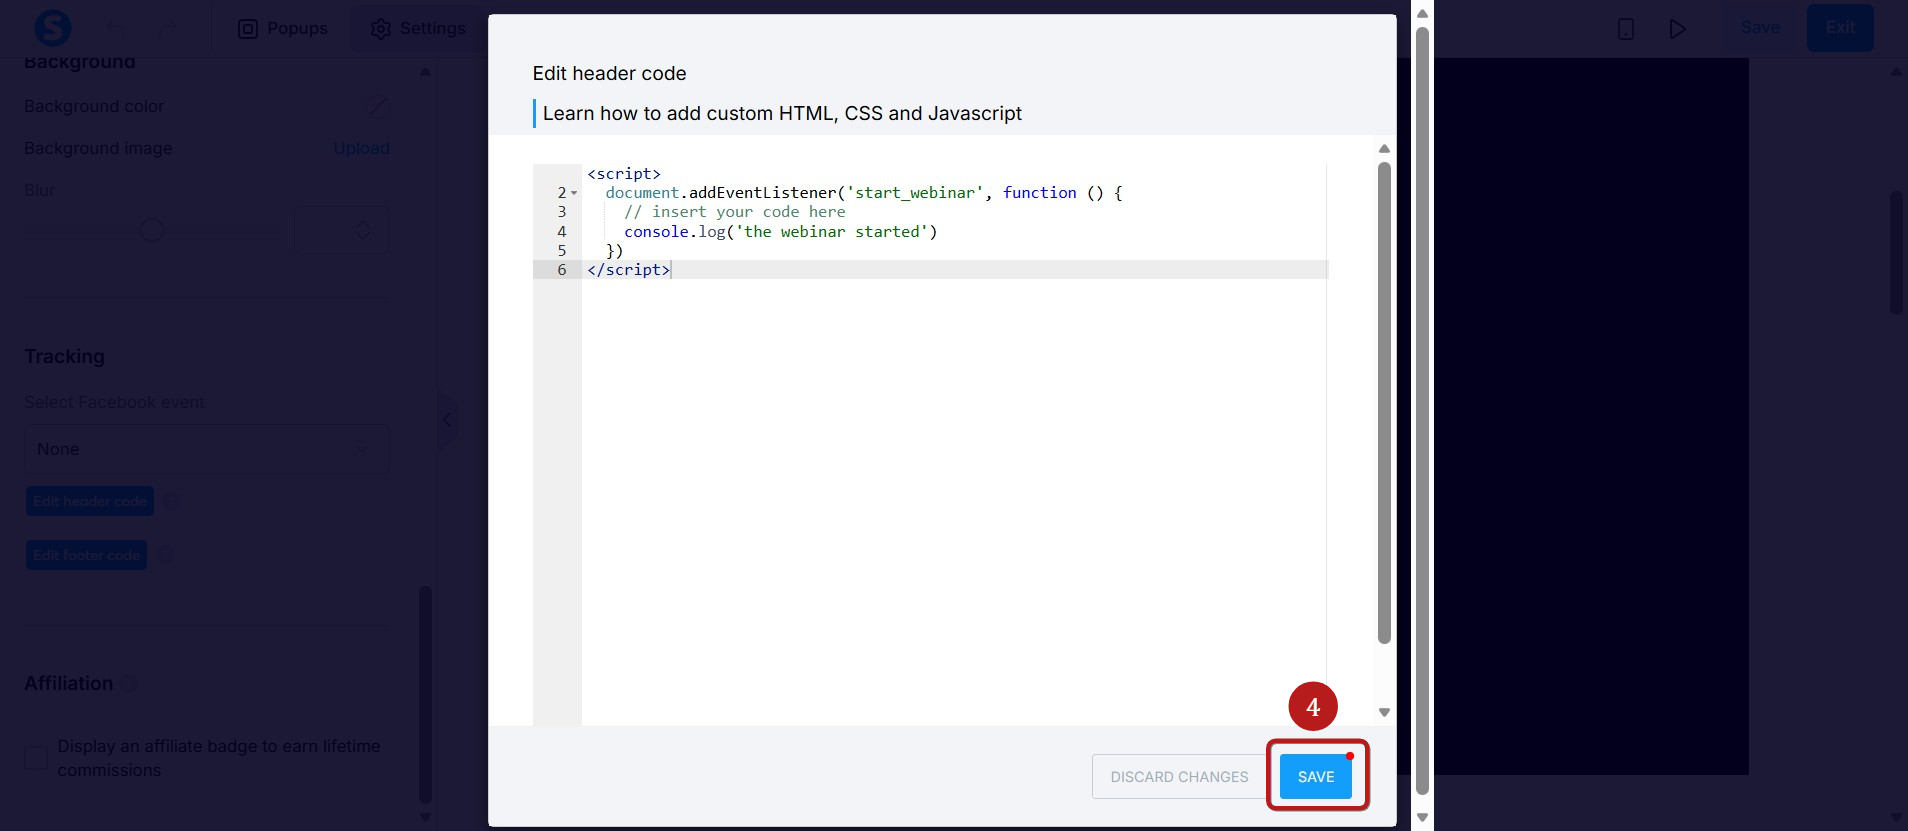Click the Systeme S logo icon

pyautogui.click(x=52, y=28)
